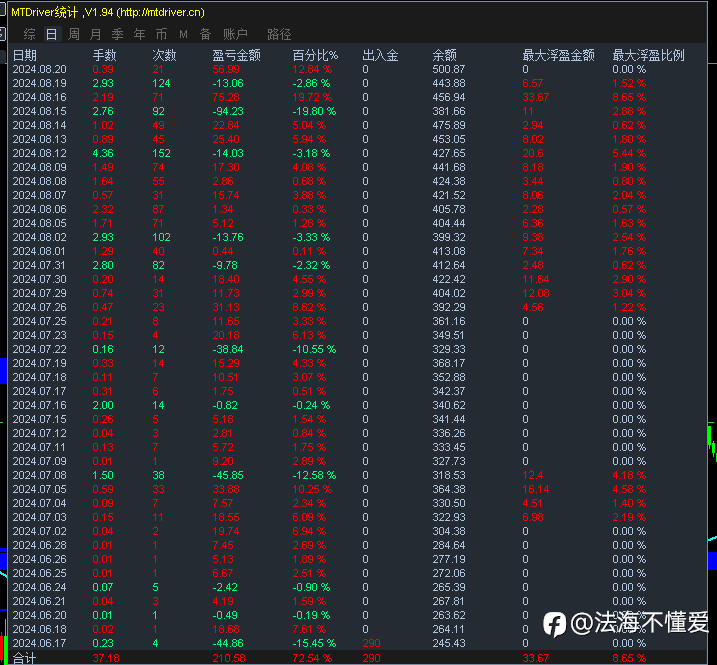This screenshot has width=717, height=665.
Task: Open the 币 currency tab
Action: (x=161, y=34)
